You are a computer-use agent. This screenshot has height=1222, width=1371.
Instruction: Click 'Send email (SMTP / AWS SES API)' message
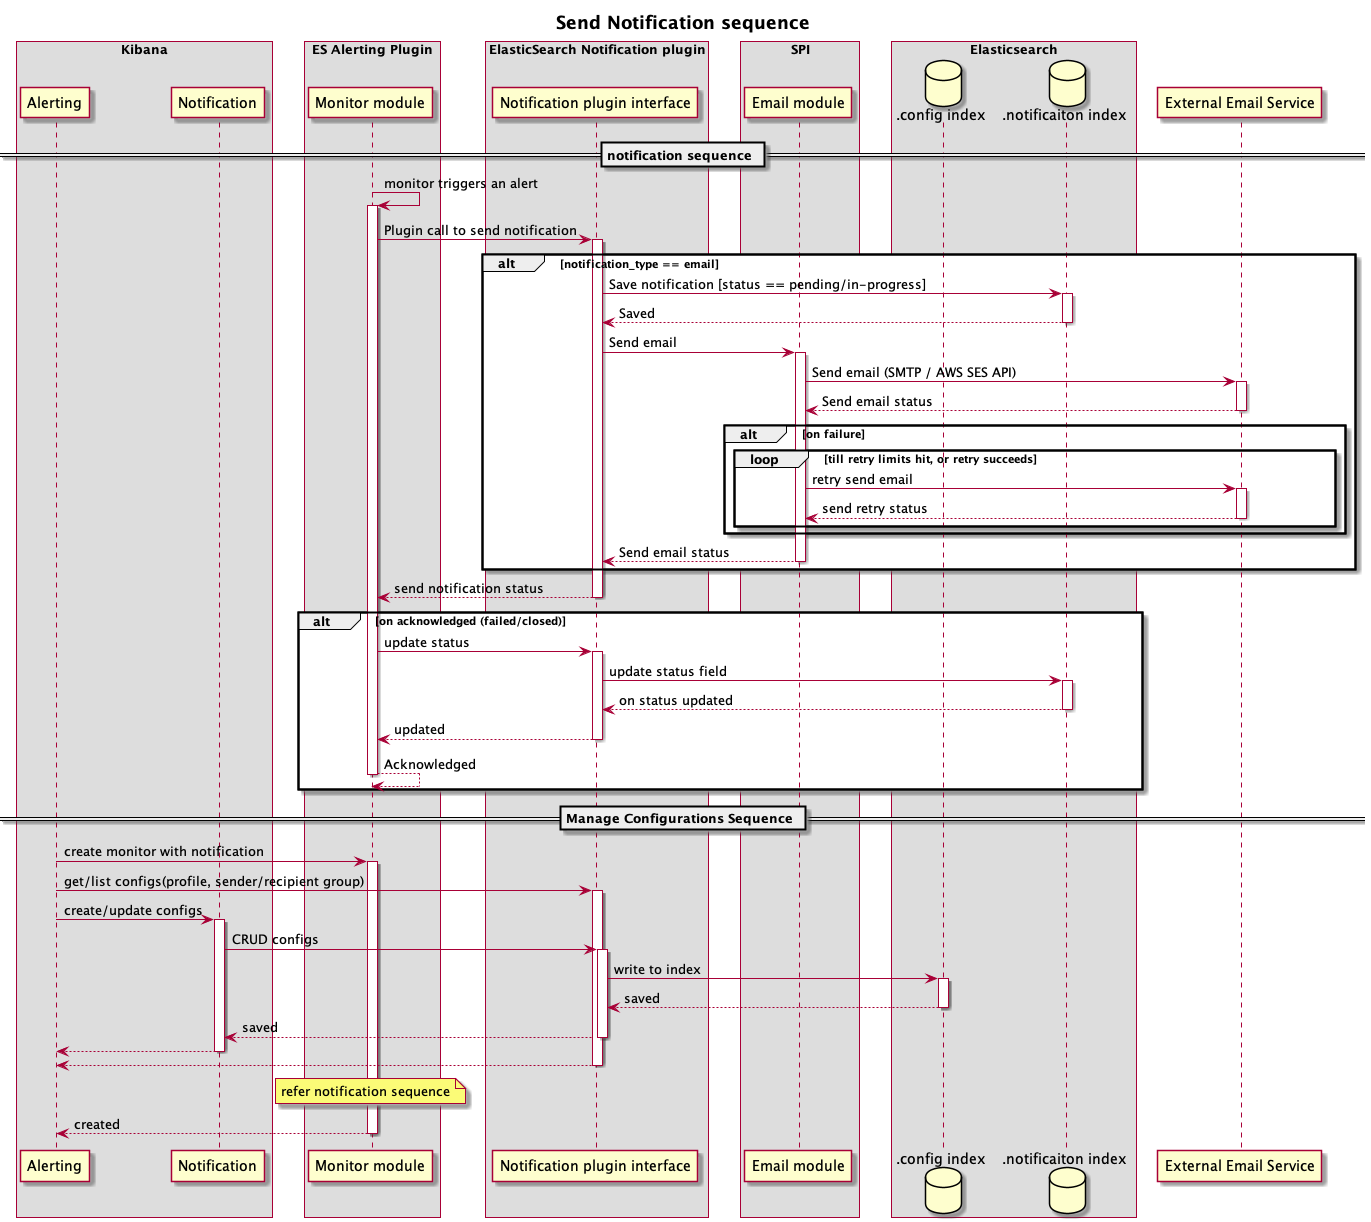point(914,372)
